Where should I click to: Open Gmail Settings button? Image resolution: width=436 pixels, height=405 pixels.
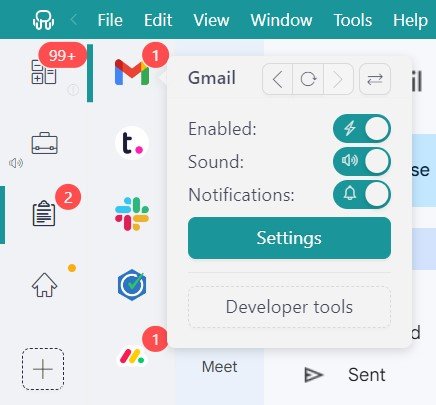click(289, 238)
